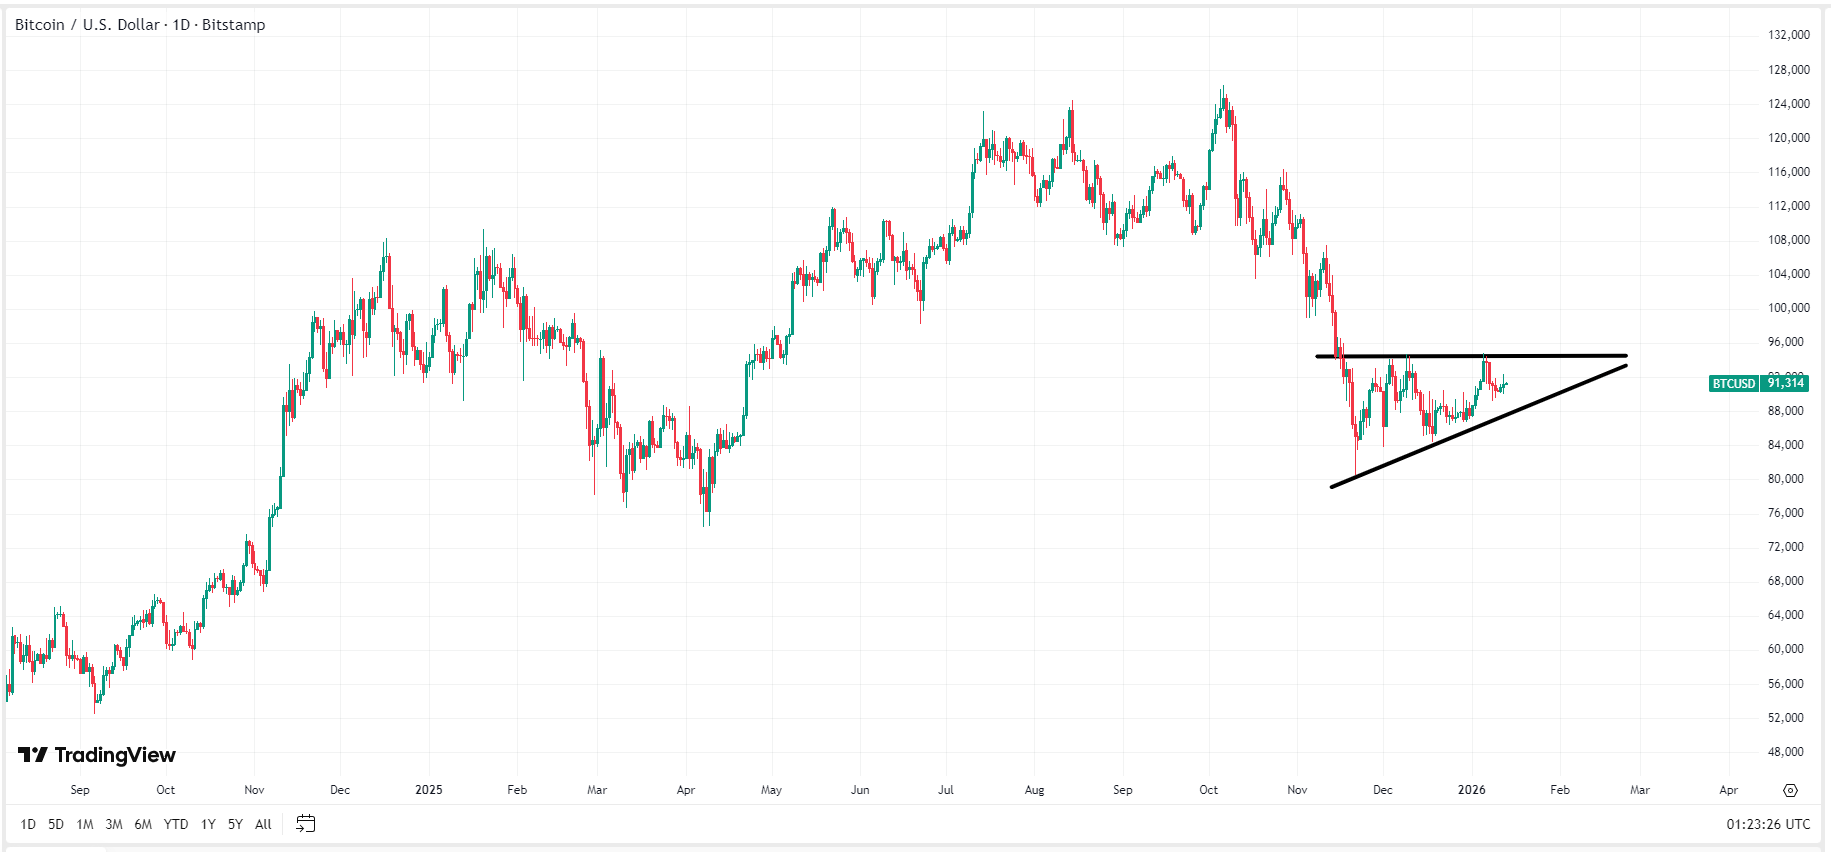Click the 2026 label on the time axis
Screen dimensions: 1831x852
(x=1472, y=789)
